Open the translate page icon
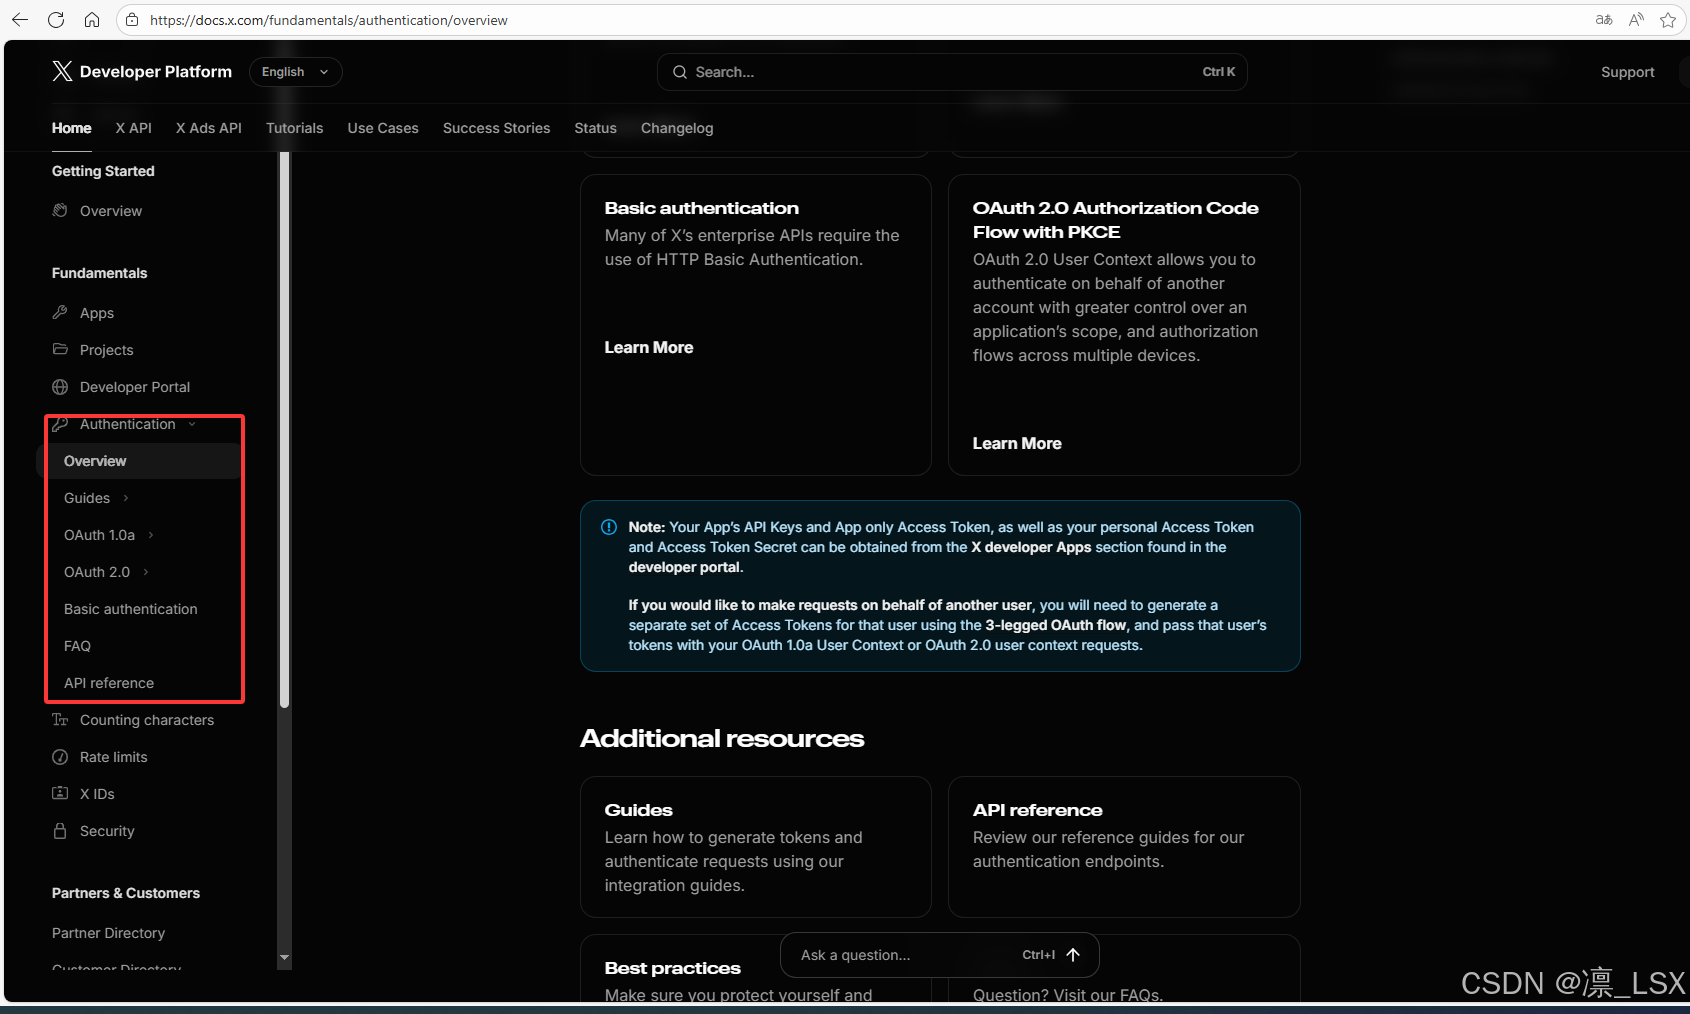This screenshot has width=1690, height=1014. (x=1604, y=20)
